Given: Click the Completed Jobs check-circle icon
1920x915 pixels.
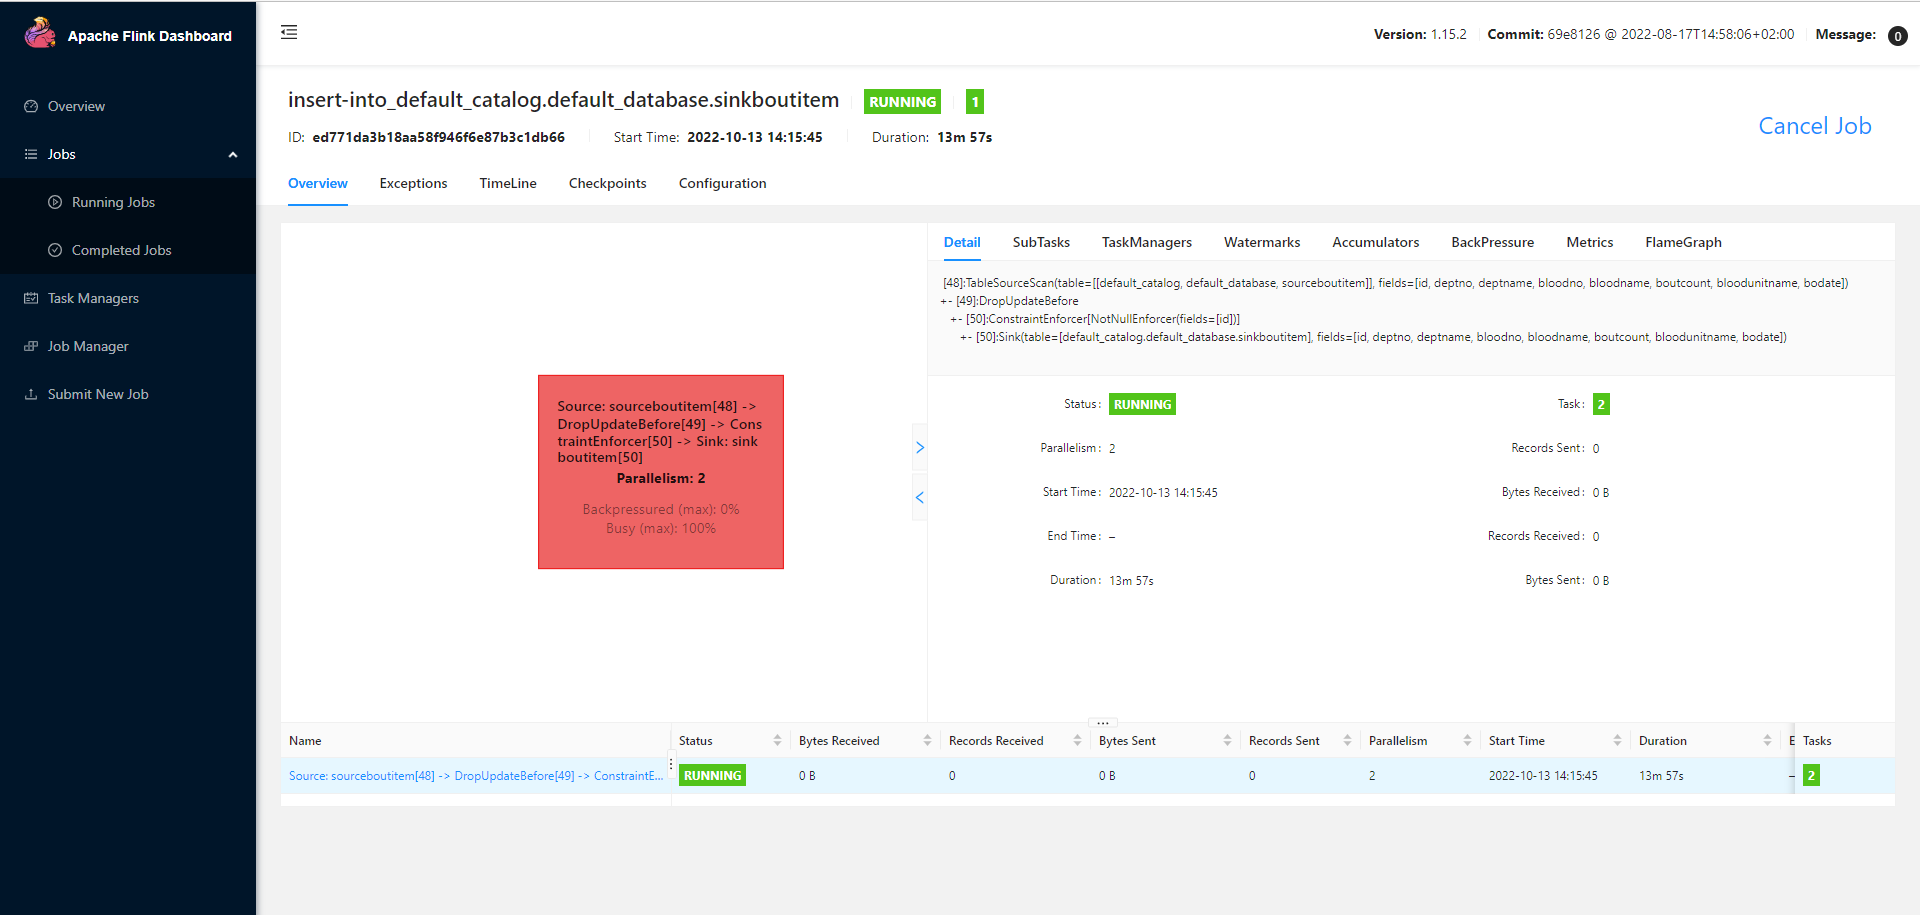Looking at the screenshot, I should (x=55, y=250).
